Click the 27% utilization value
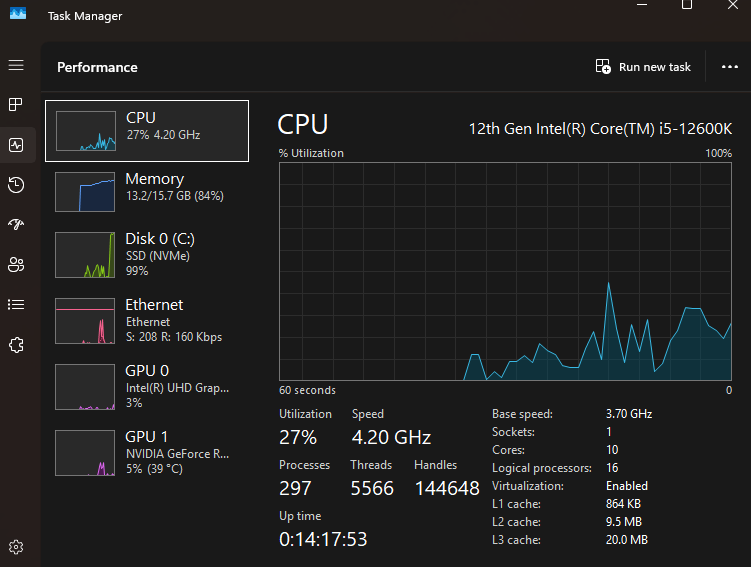 point(298,437)
